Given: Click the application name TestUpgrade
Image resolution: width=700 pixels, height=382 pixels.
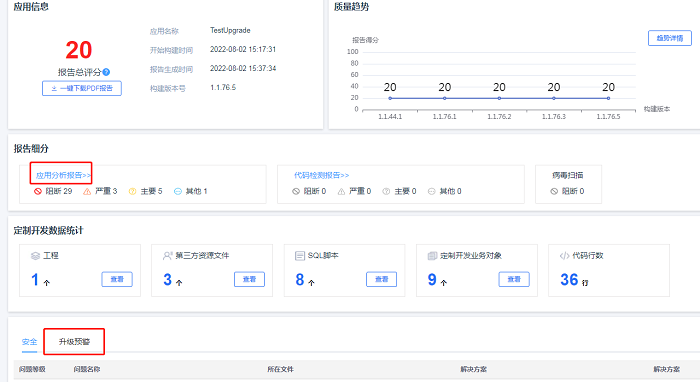Looking at the screenshot, I should point(230,30).
